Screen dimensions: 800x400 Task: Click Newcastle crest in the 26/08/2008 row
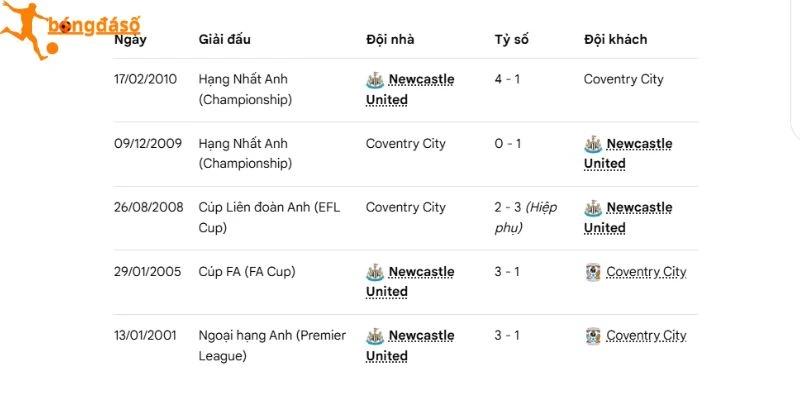tap(593, 208)
